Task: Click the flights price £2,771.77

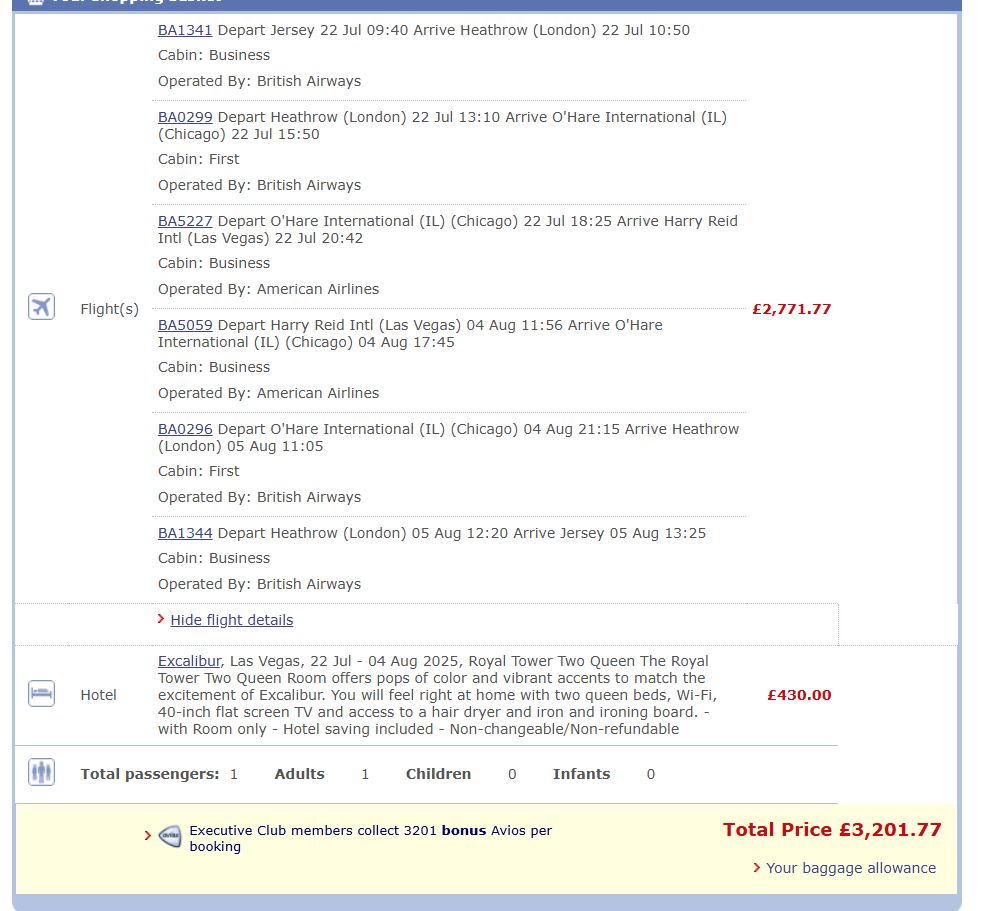Action: (x=792, y=309)
